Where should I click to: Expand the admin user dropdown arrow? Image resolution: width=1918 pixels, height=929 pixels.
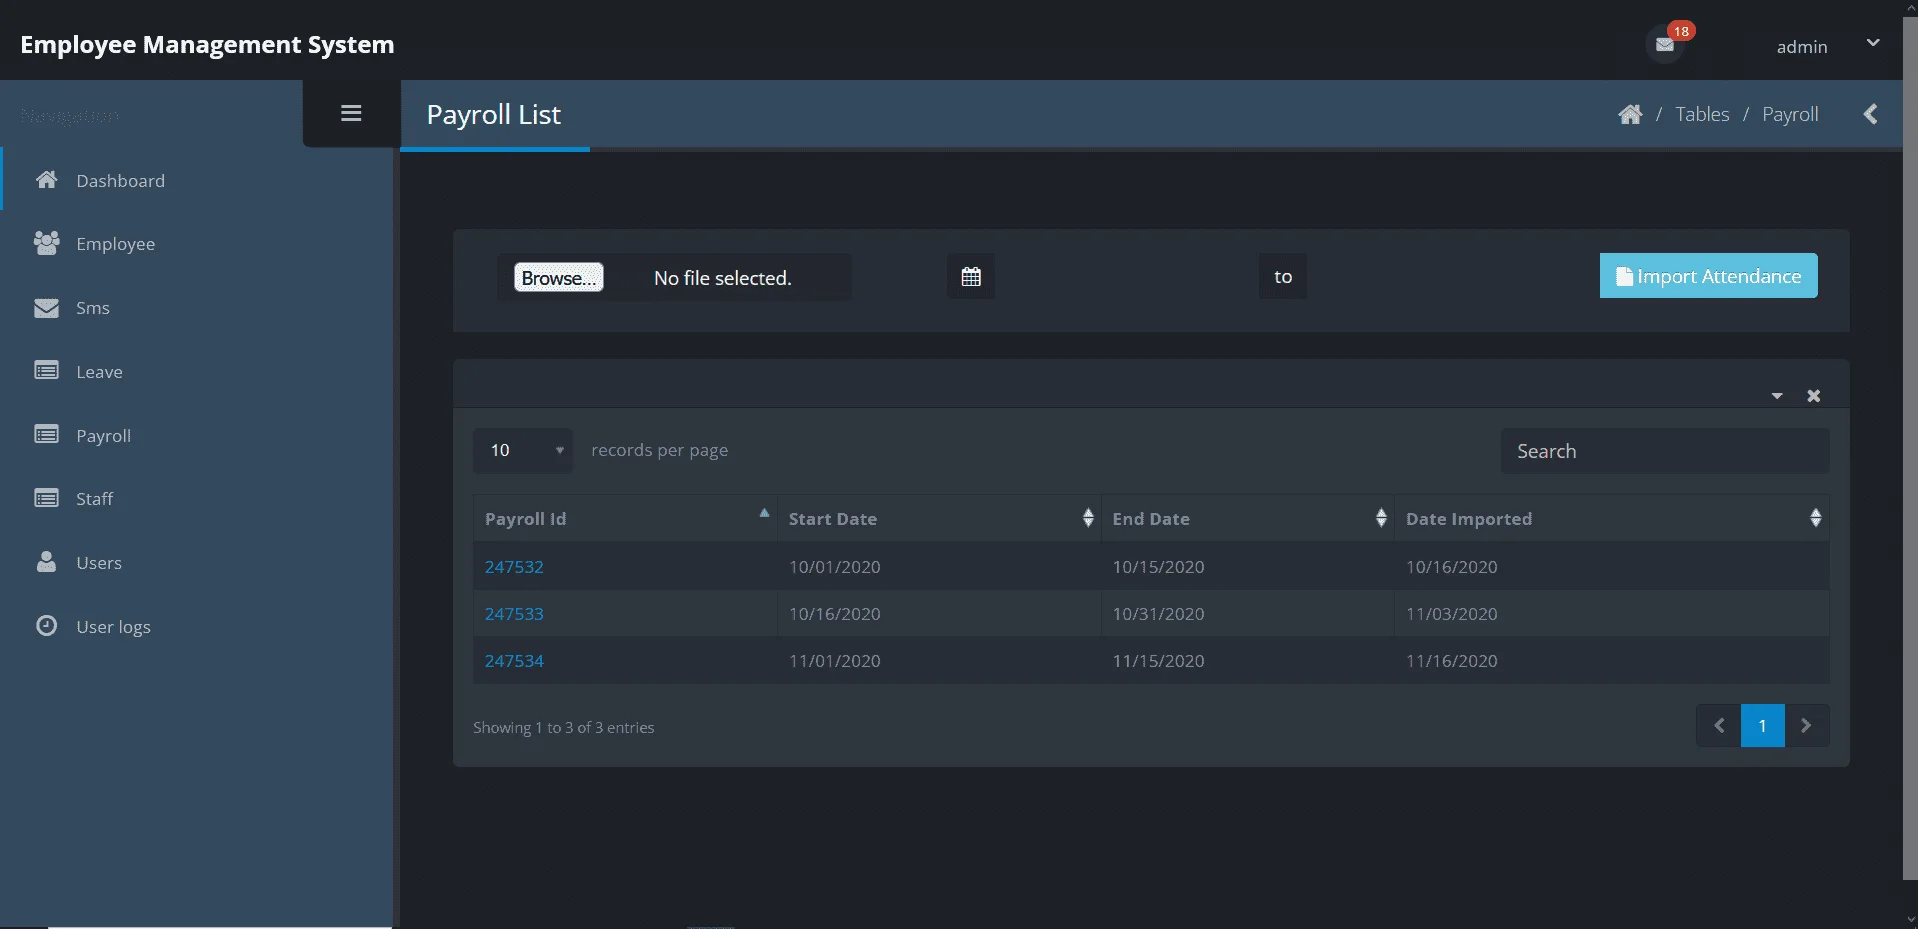[x=1873, y=43]
